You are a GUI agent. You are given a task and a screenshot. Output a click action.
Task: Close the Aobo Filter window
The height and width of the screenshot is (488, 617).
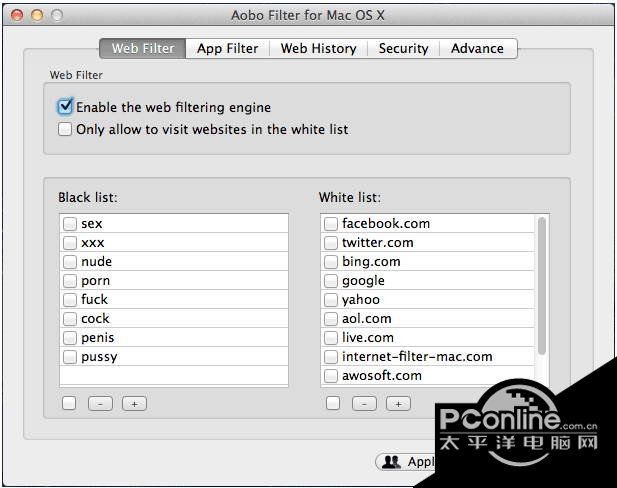(x=17, y=15)
